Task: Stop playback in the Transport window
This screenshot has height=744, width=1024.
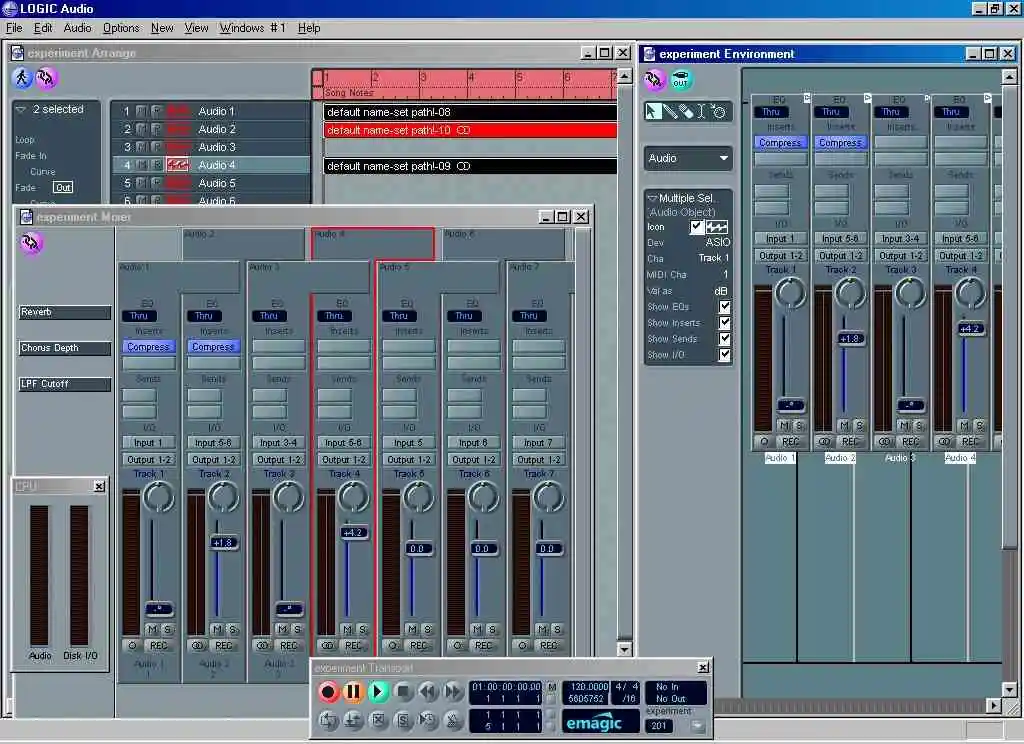Action: pyautogui.click(x=403, y=691)
